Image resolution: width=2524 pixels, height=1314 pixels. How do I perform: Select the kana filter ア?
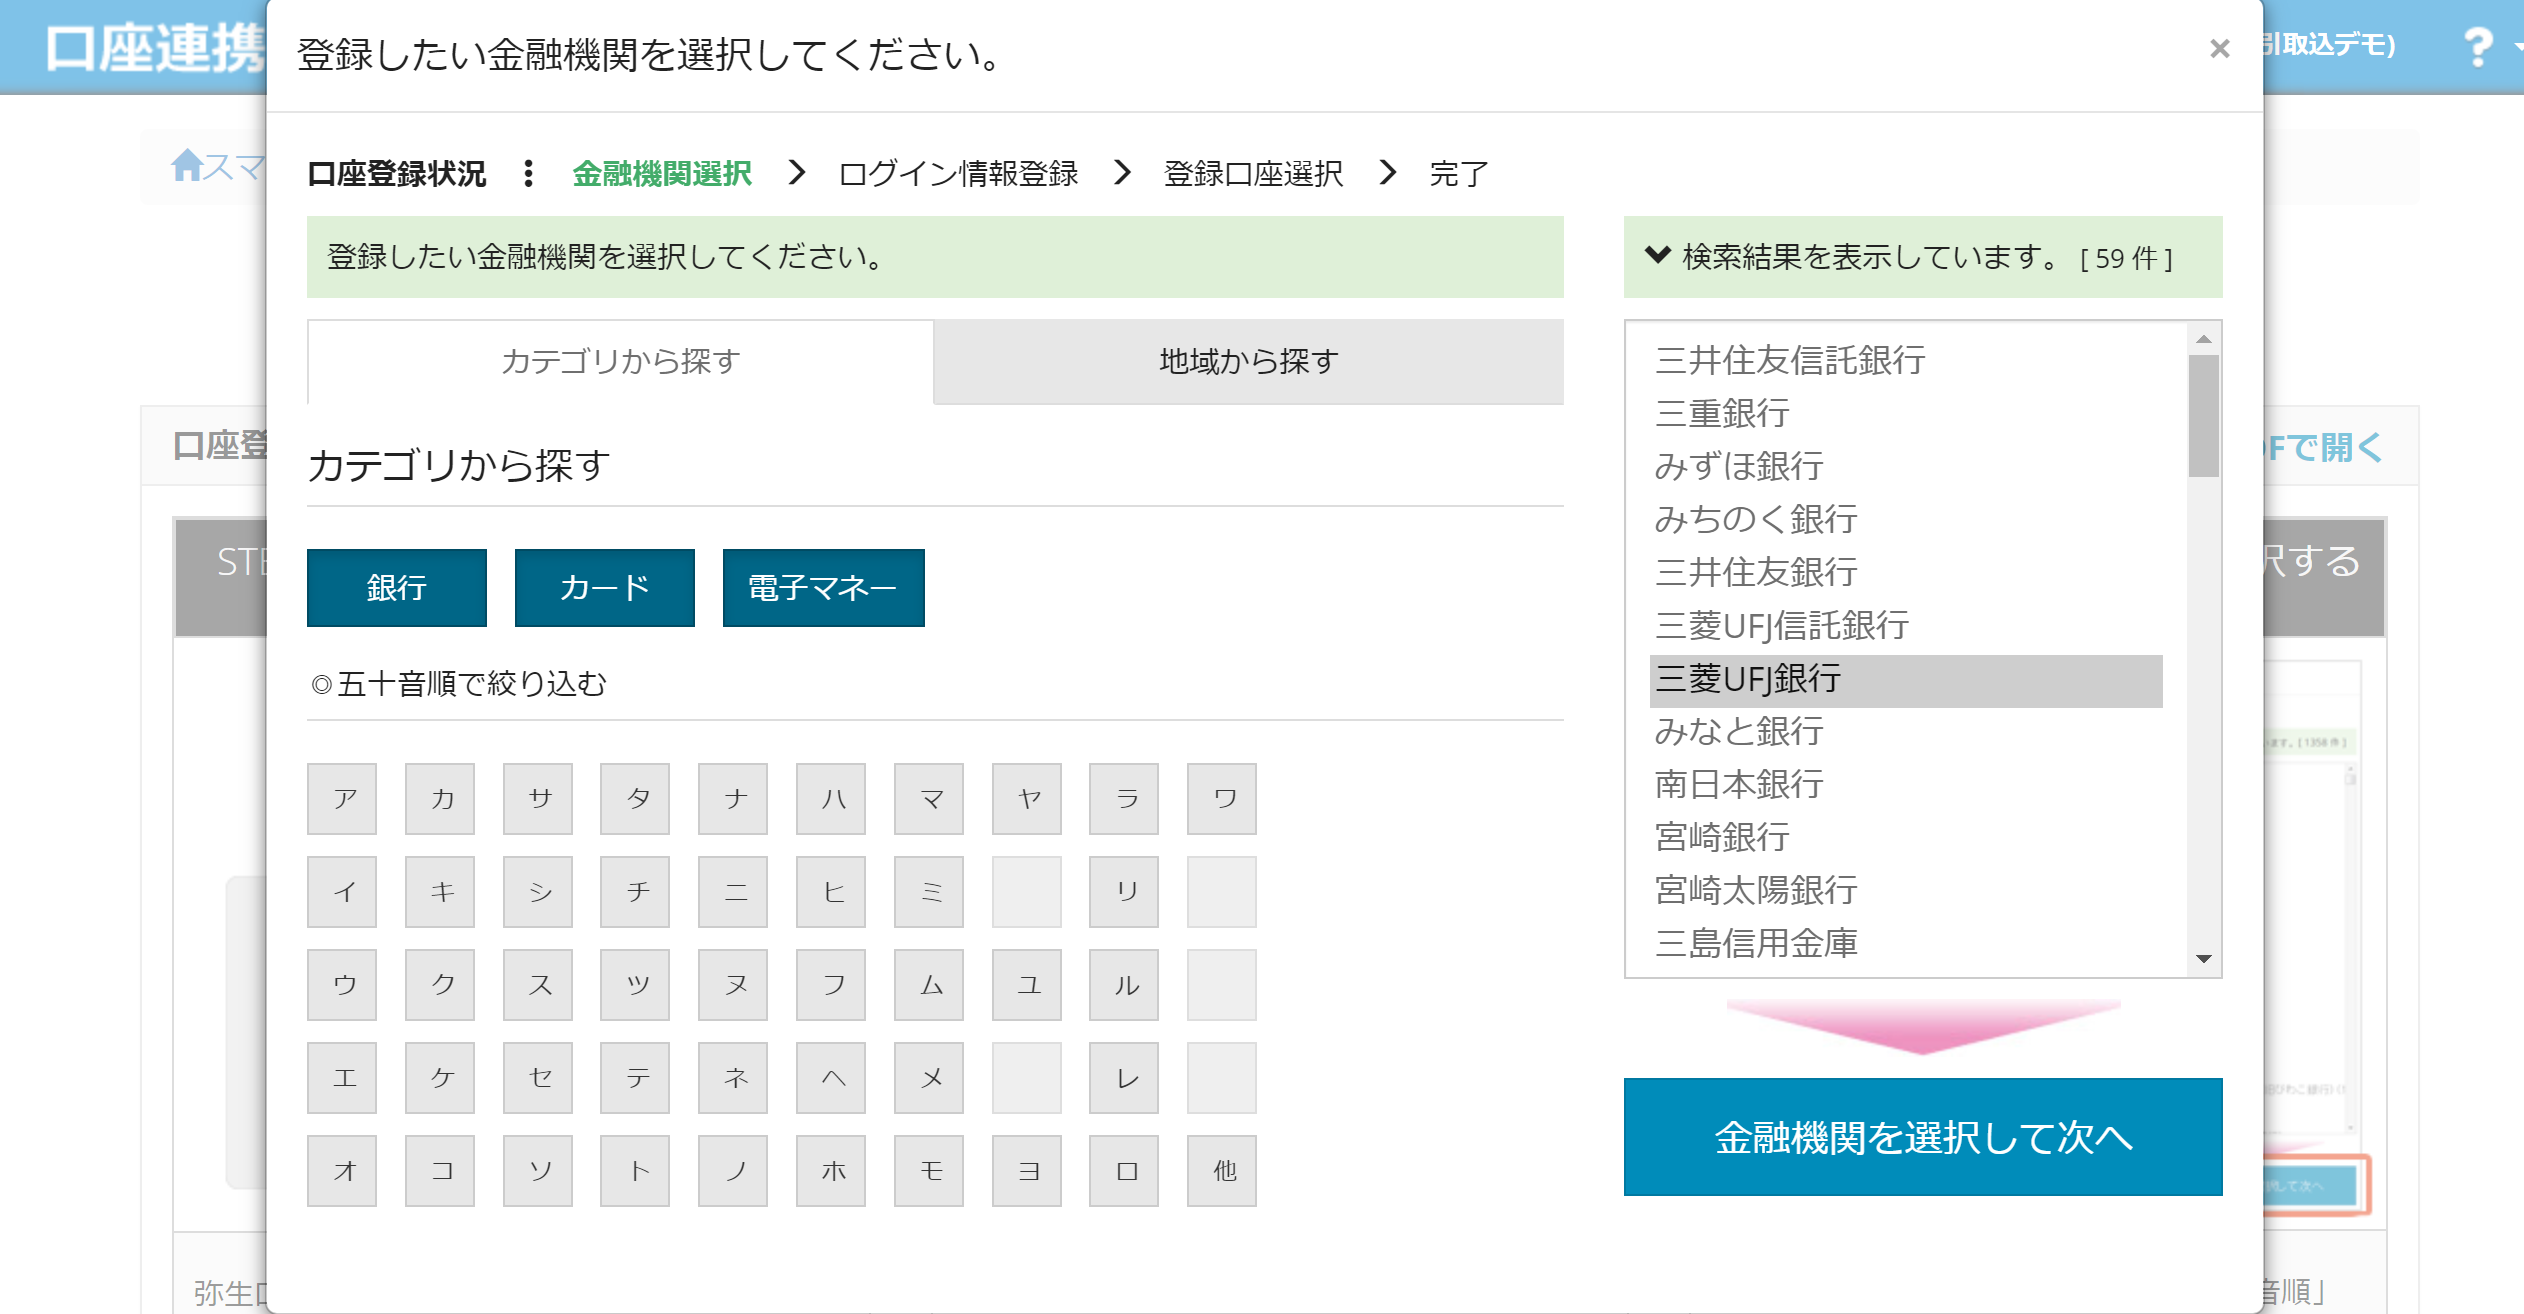342,799
